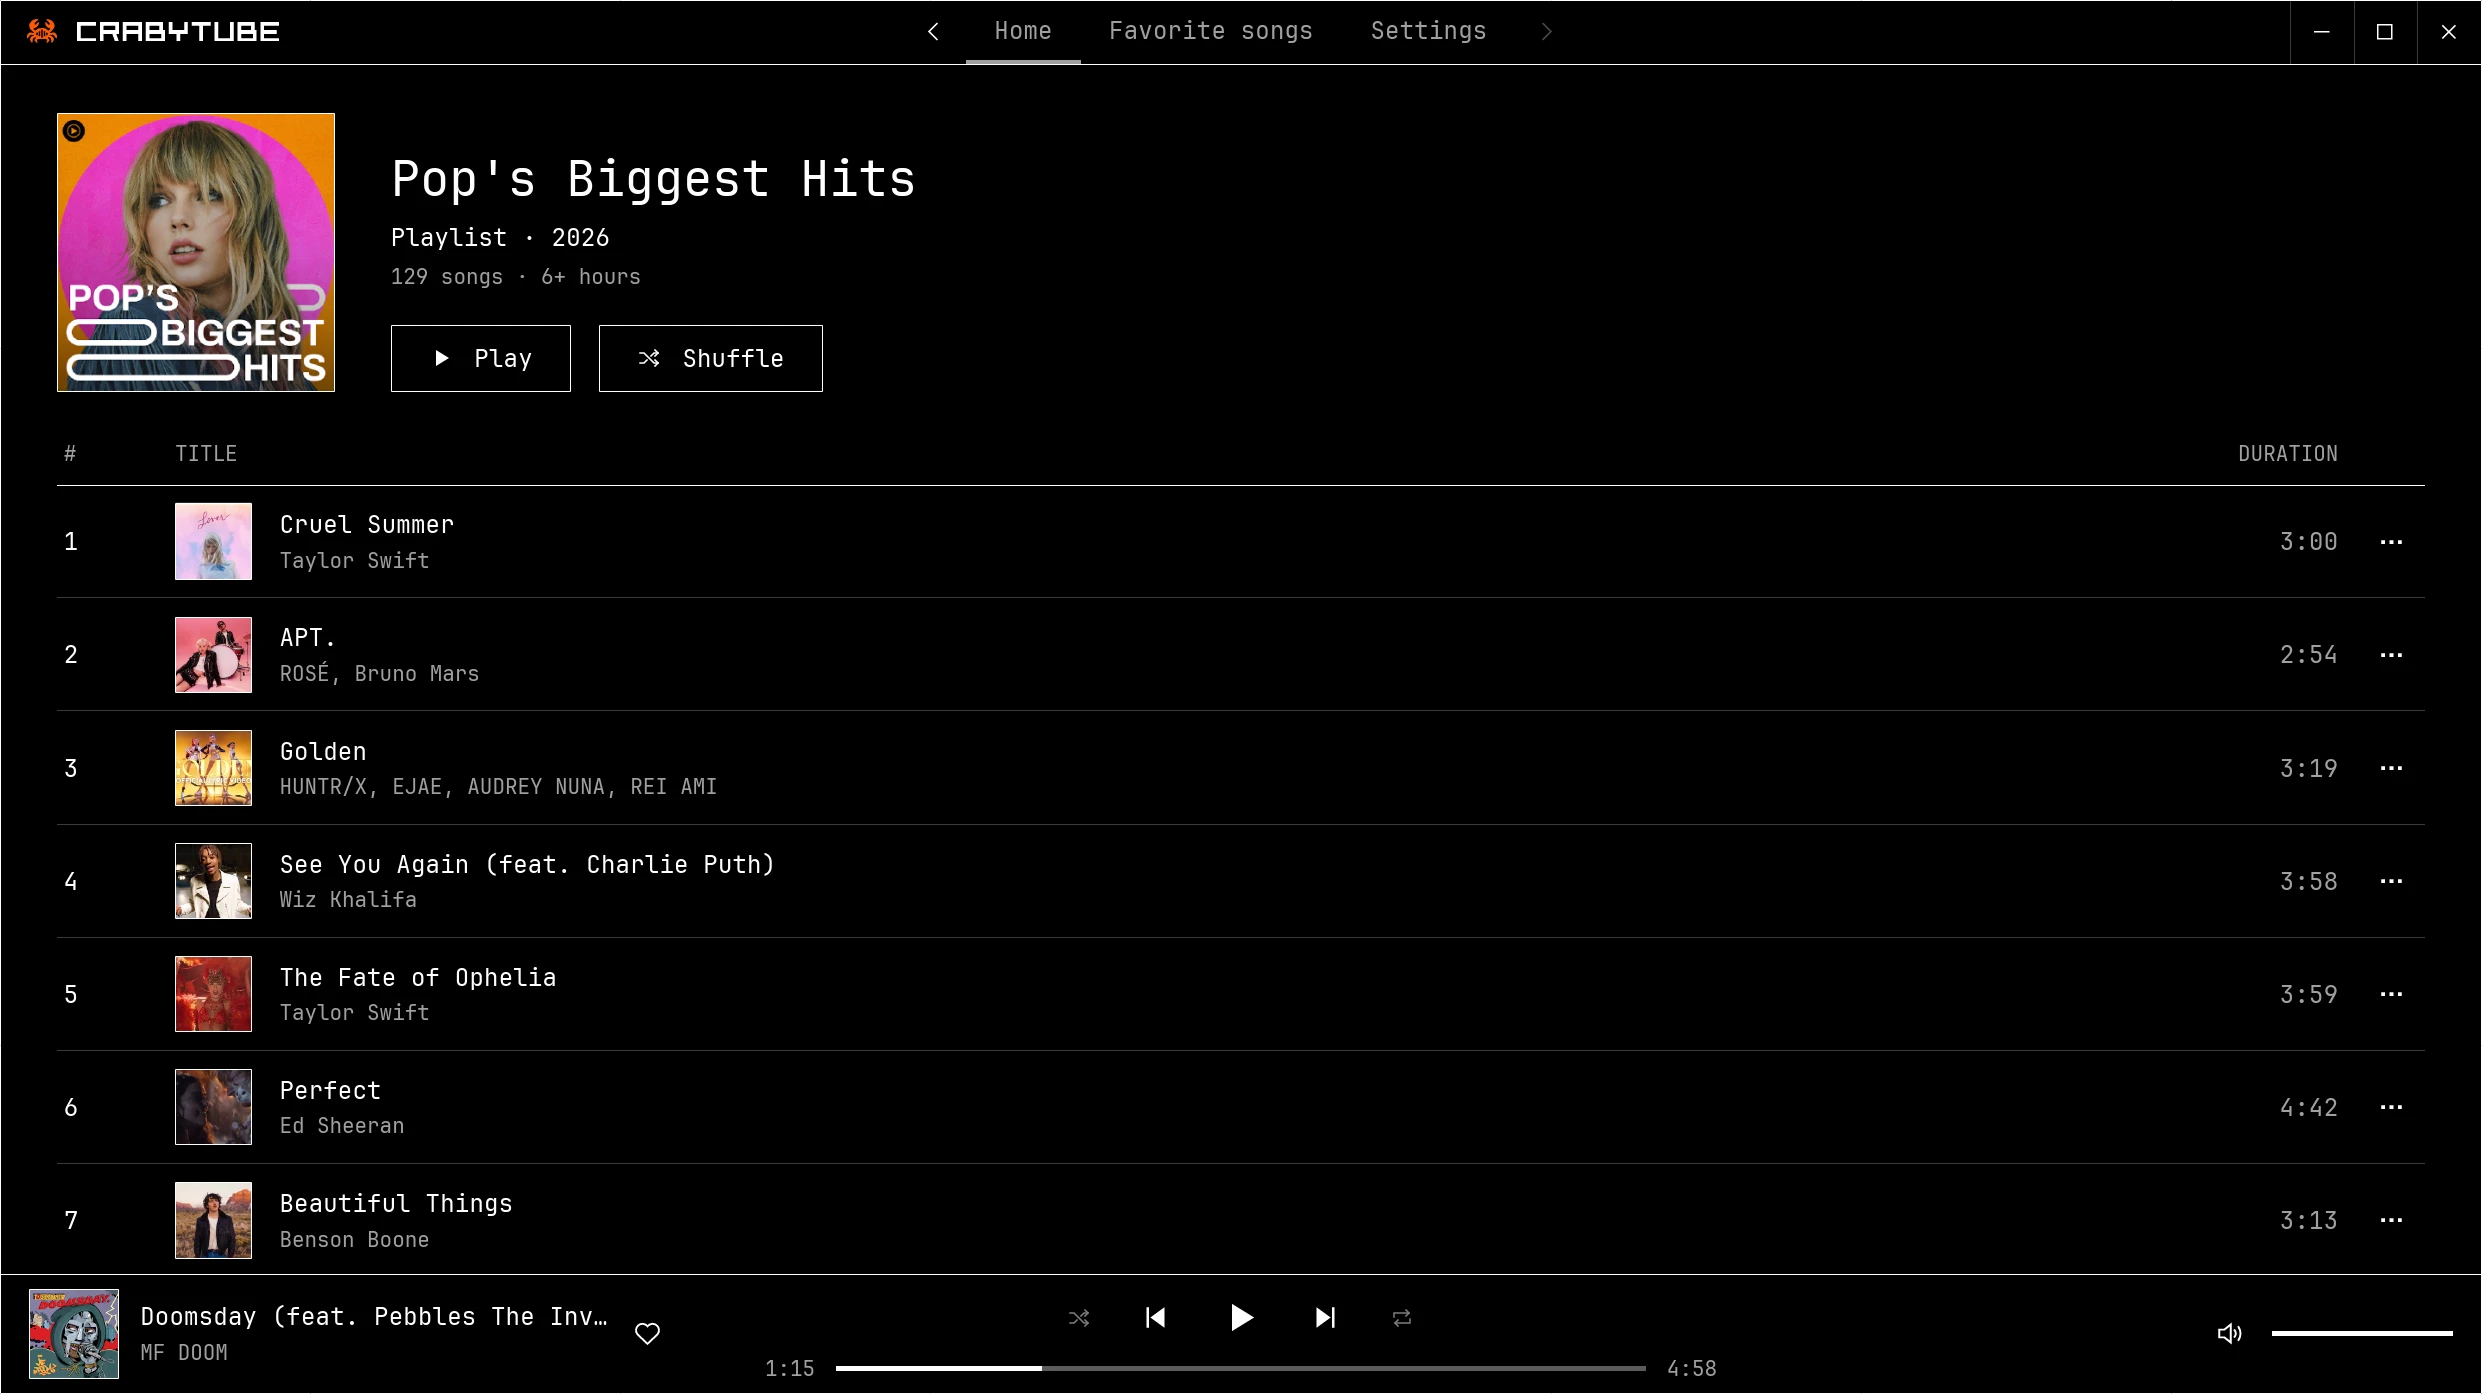The width and height of the screenshot is (2482, 1394).
Task: Play the Pop's Biggest Hits playlist
Action: pos(481,358)
